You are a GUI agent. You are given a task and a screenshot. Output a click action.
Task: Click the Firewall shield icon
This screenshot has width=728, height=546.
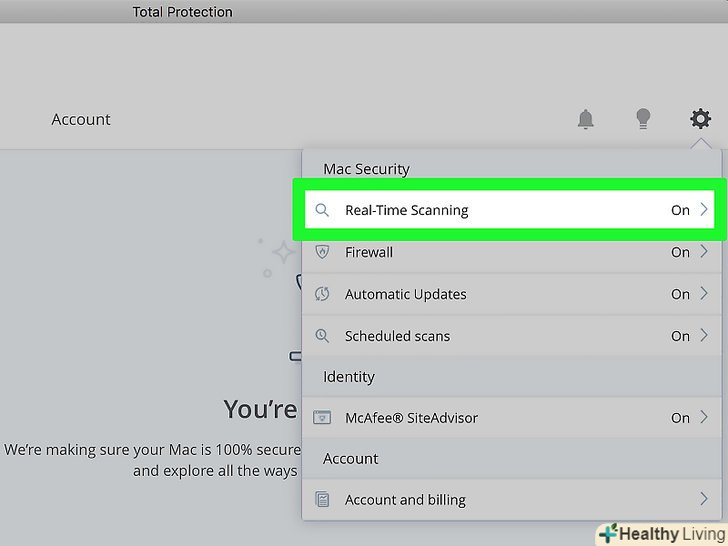pos(322,252)
